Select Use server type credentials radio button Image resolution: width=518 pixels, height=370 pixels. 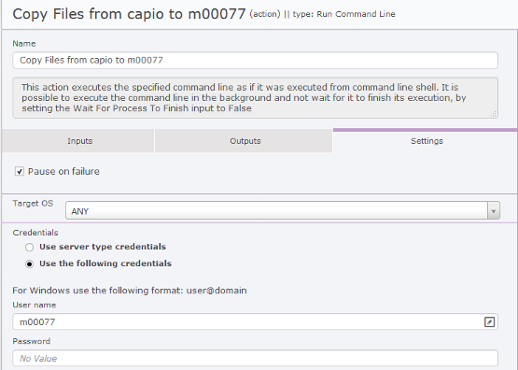click(29, 247)
